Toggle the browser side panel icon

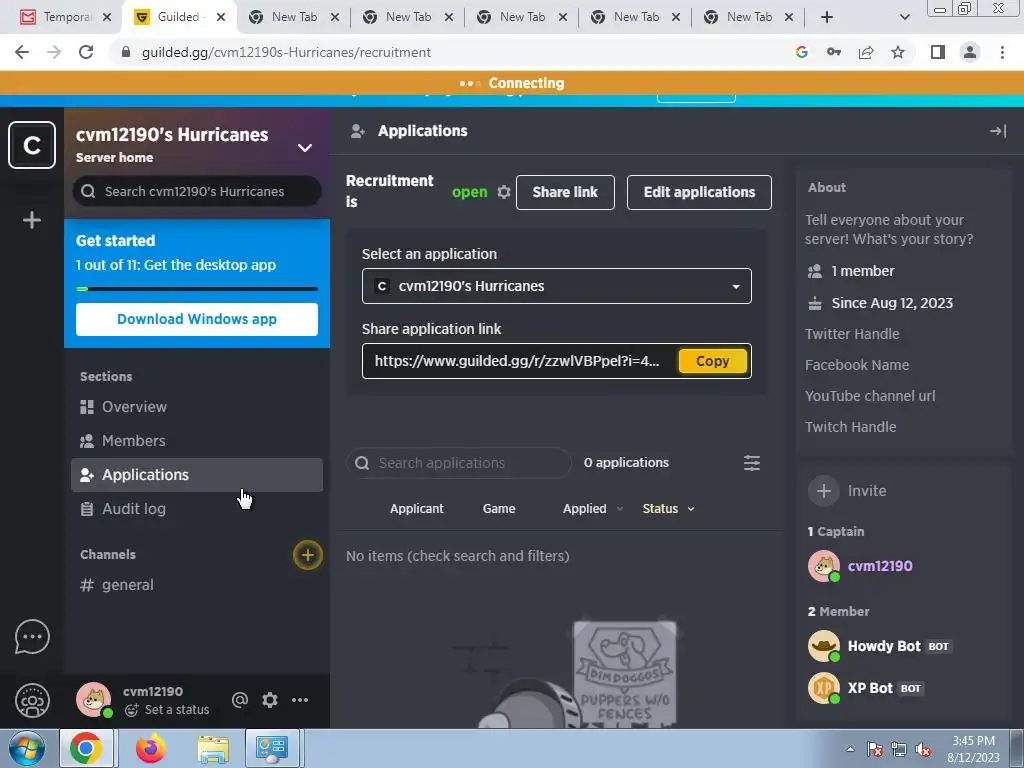click(938, 52)
